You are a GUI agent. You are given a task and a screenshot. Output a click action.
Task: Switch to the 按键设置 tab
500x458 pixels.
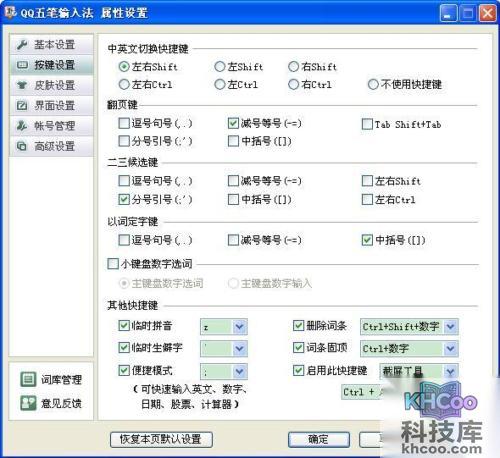click(x=51, y=65)
